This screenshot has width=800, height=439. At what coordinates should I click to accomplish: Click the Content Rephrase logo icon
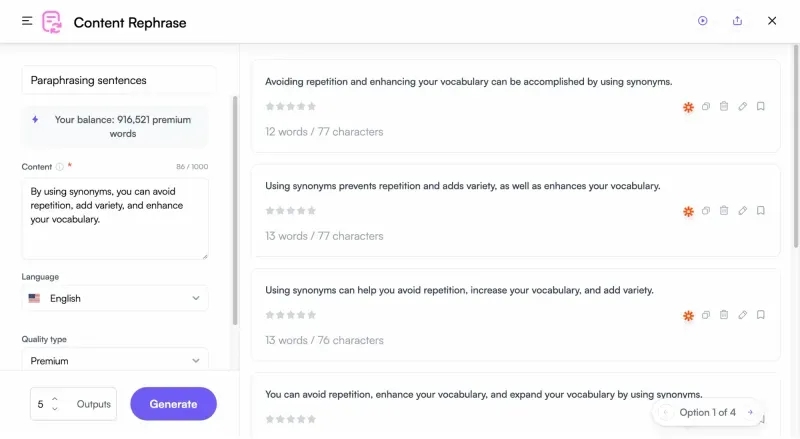[x=52, y=22]
